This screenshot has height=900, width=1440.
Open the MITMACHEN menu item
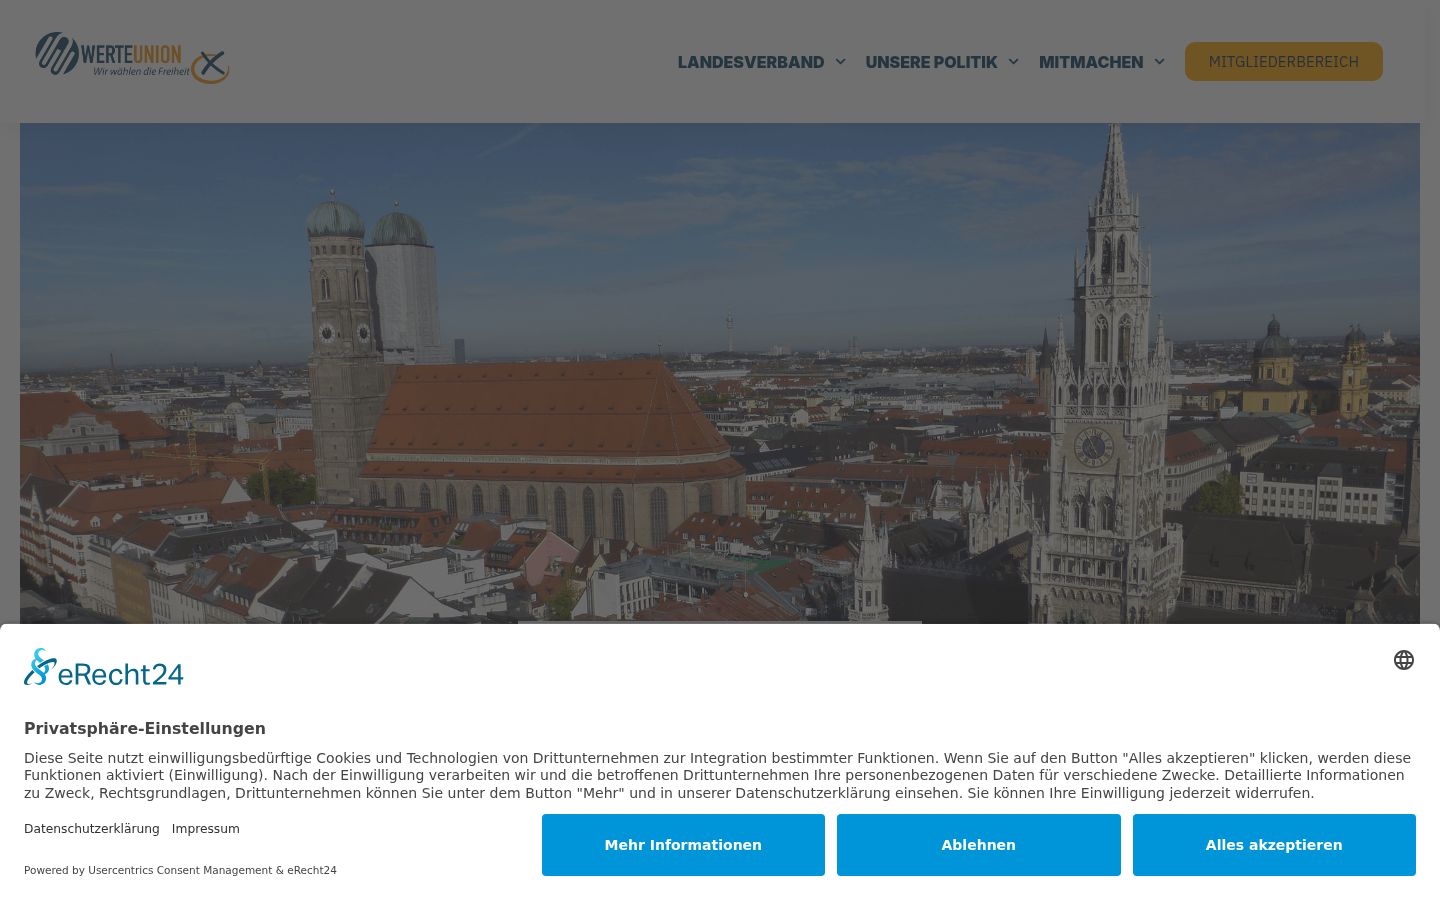(1091, 62)
